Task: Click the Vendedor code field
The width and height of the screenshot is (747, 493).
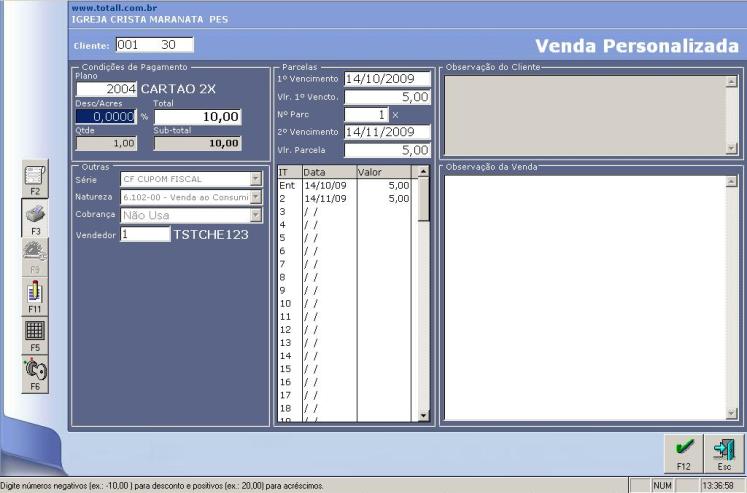Action: [145, 234]
